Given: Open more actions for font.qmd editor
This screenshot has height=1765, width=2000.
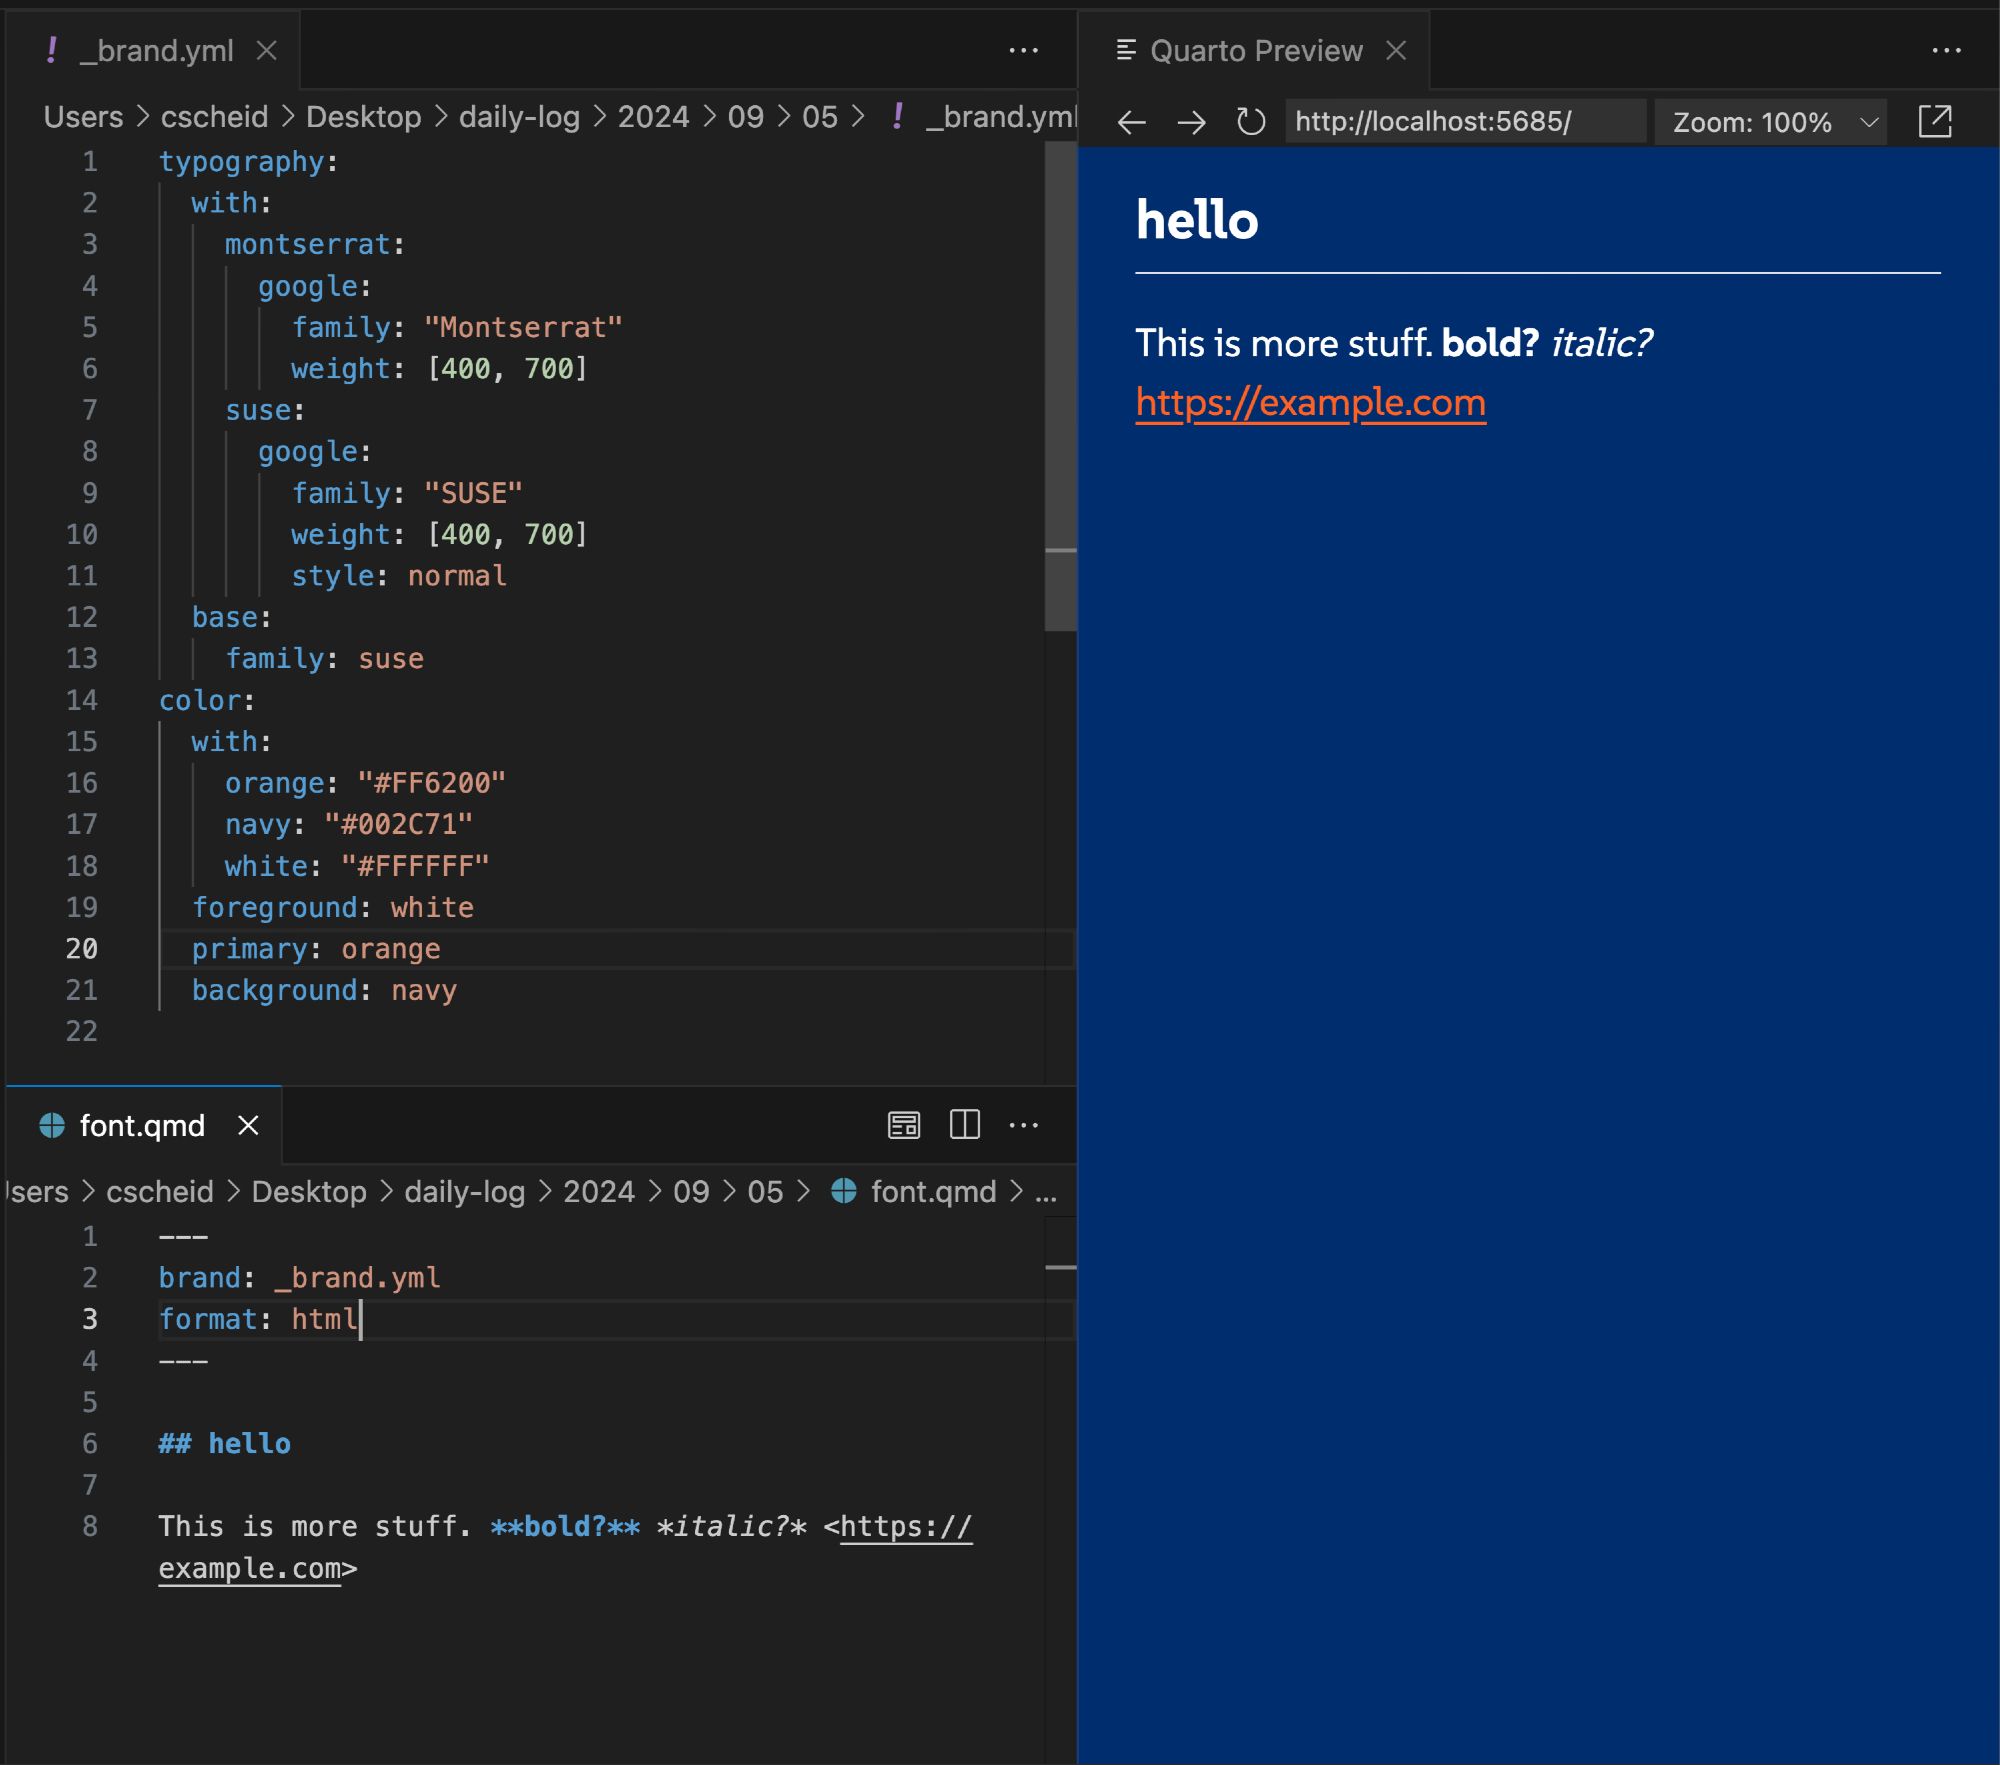Looking at the screenshot, I should 1023,1125.
